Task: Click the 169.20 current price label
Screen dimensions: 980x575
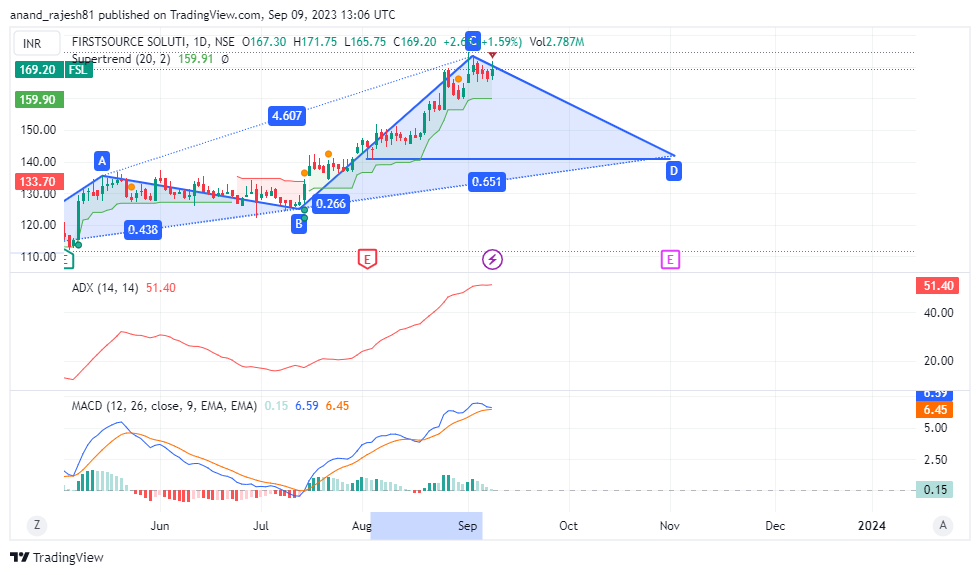Action: coord(38,69)
